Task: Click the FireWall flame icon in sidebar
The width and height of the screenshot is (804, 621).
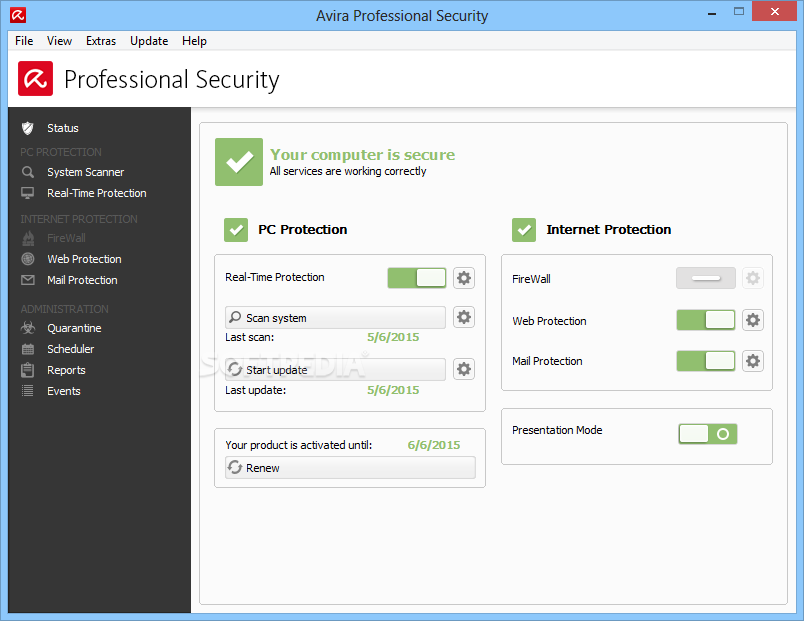Action: pos(28,238)
